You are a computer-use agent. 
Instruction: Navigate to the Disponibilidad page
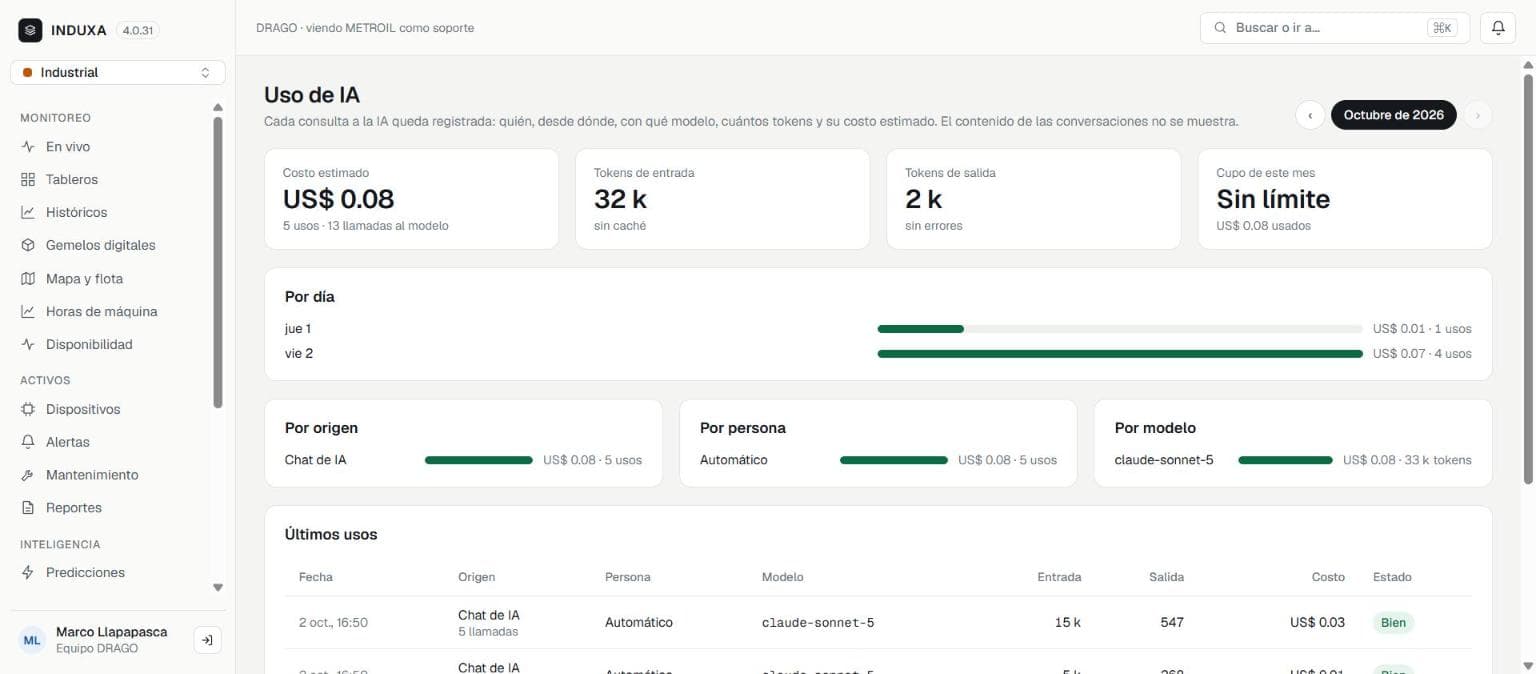[110, 345]
